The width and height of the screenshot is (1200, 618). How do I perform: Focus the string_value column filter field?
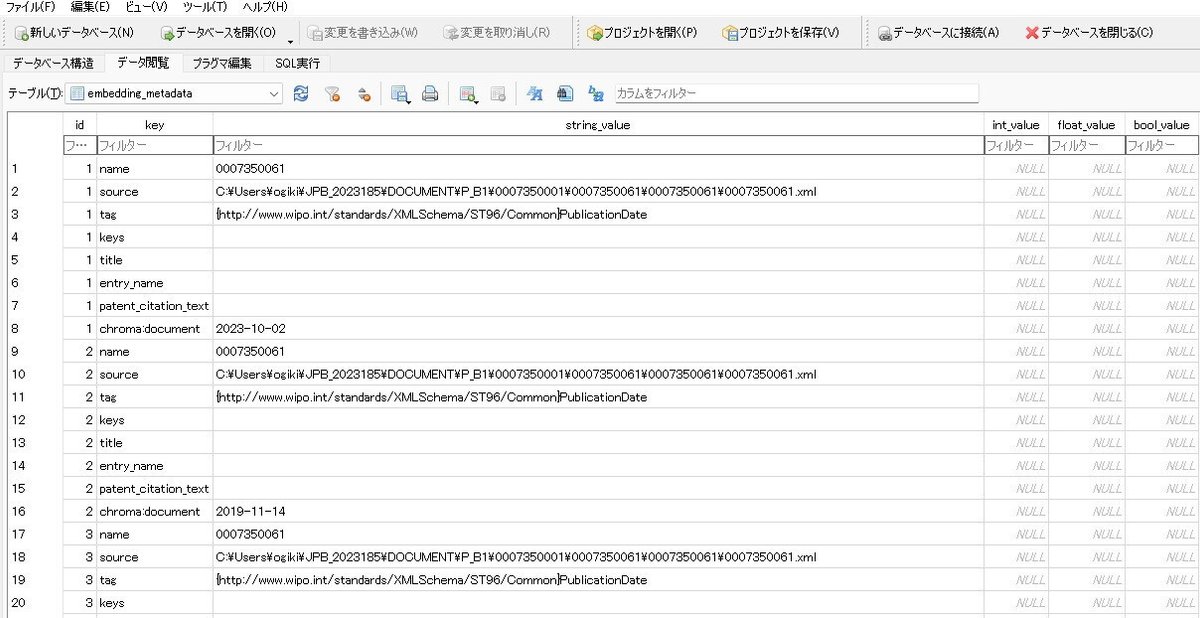pyautogui.click(x=598, y=146)
